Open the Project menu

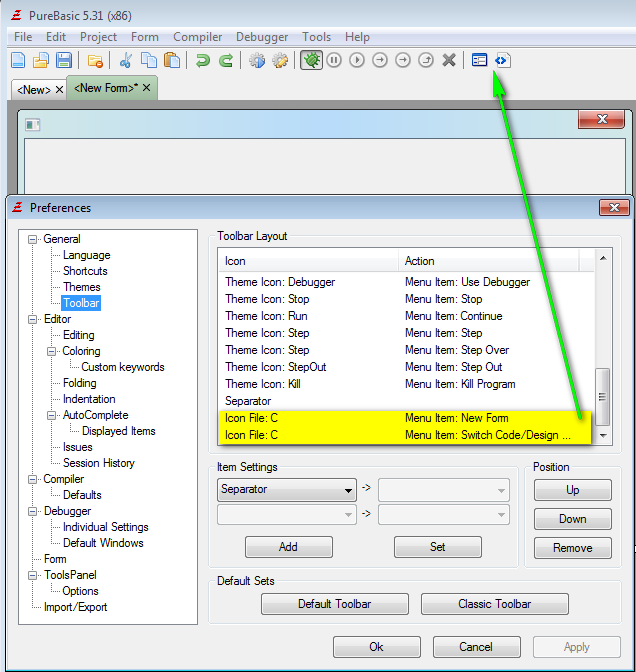click(98, 37)
